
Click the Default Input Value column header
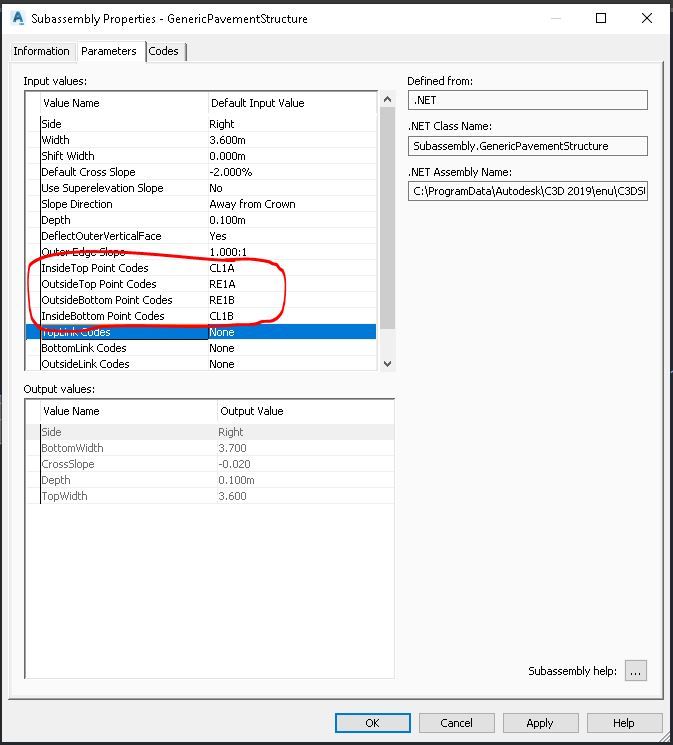(258, 103)
